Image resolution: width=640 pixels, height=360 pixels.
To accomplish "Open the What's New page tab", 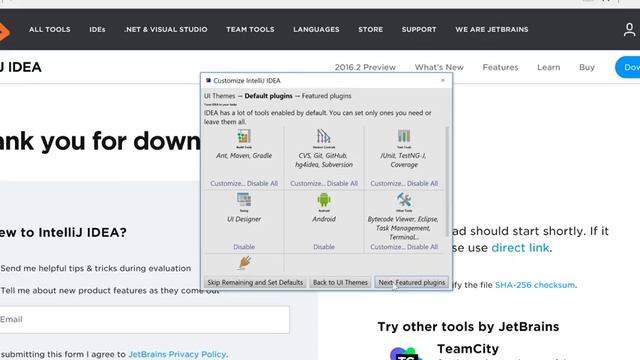I will coord(439,67).
